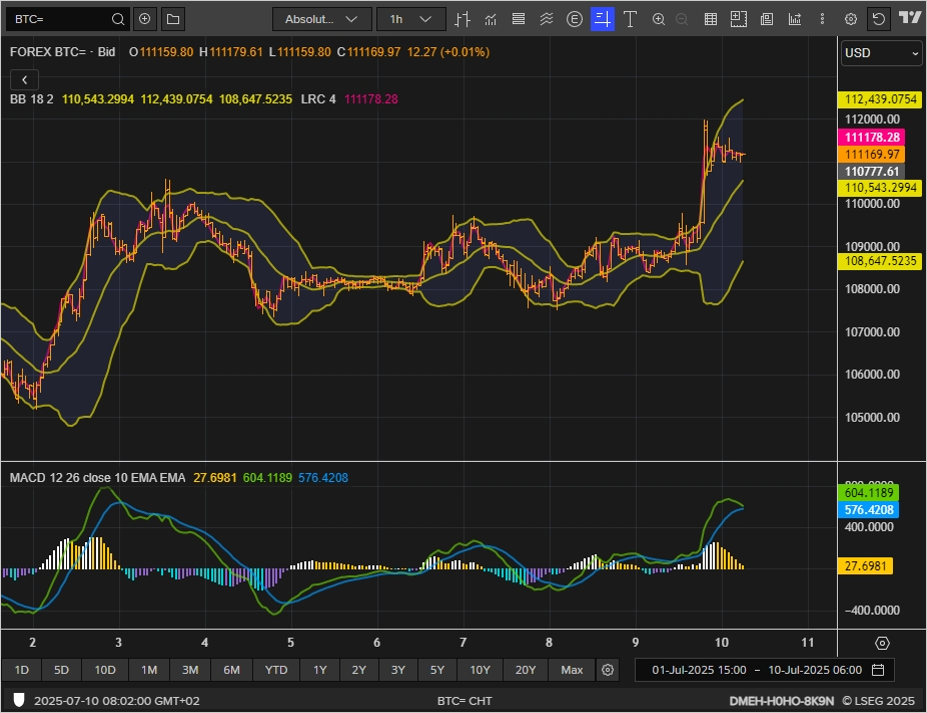Open the indicators icon in toolbar

pos(490,20)
